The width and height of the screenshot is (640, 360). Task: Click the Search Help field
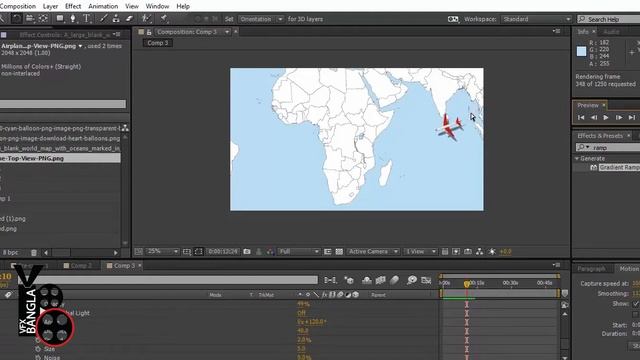(x=609, y=19)
